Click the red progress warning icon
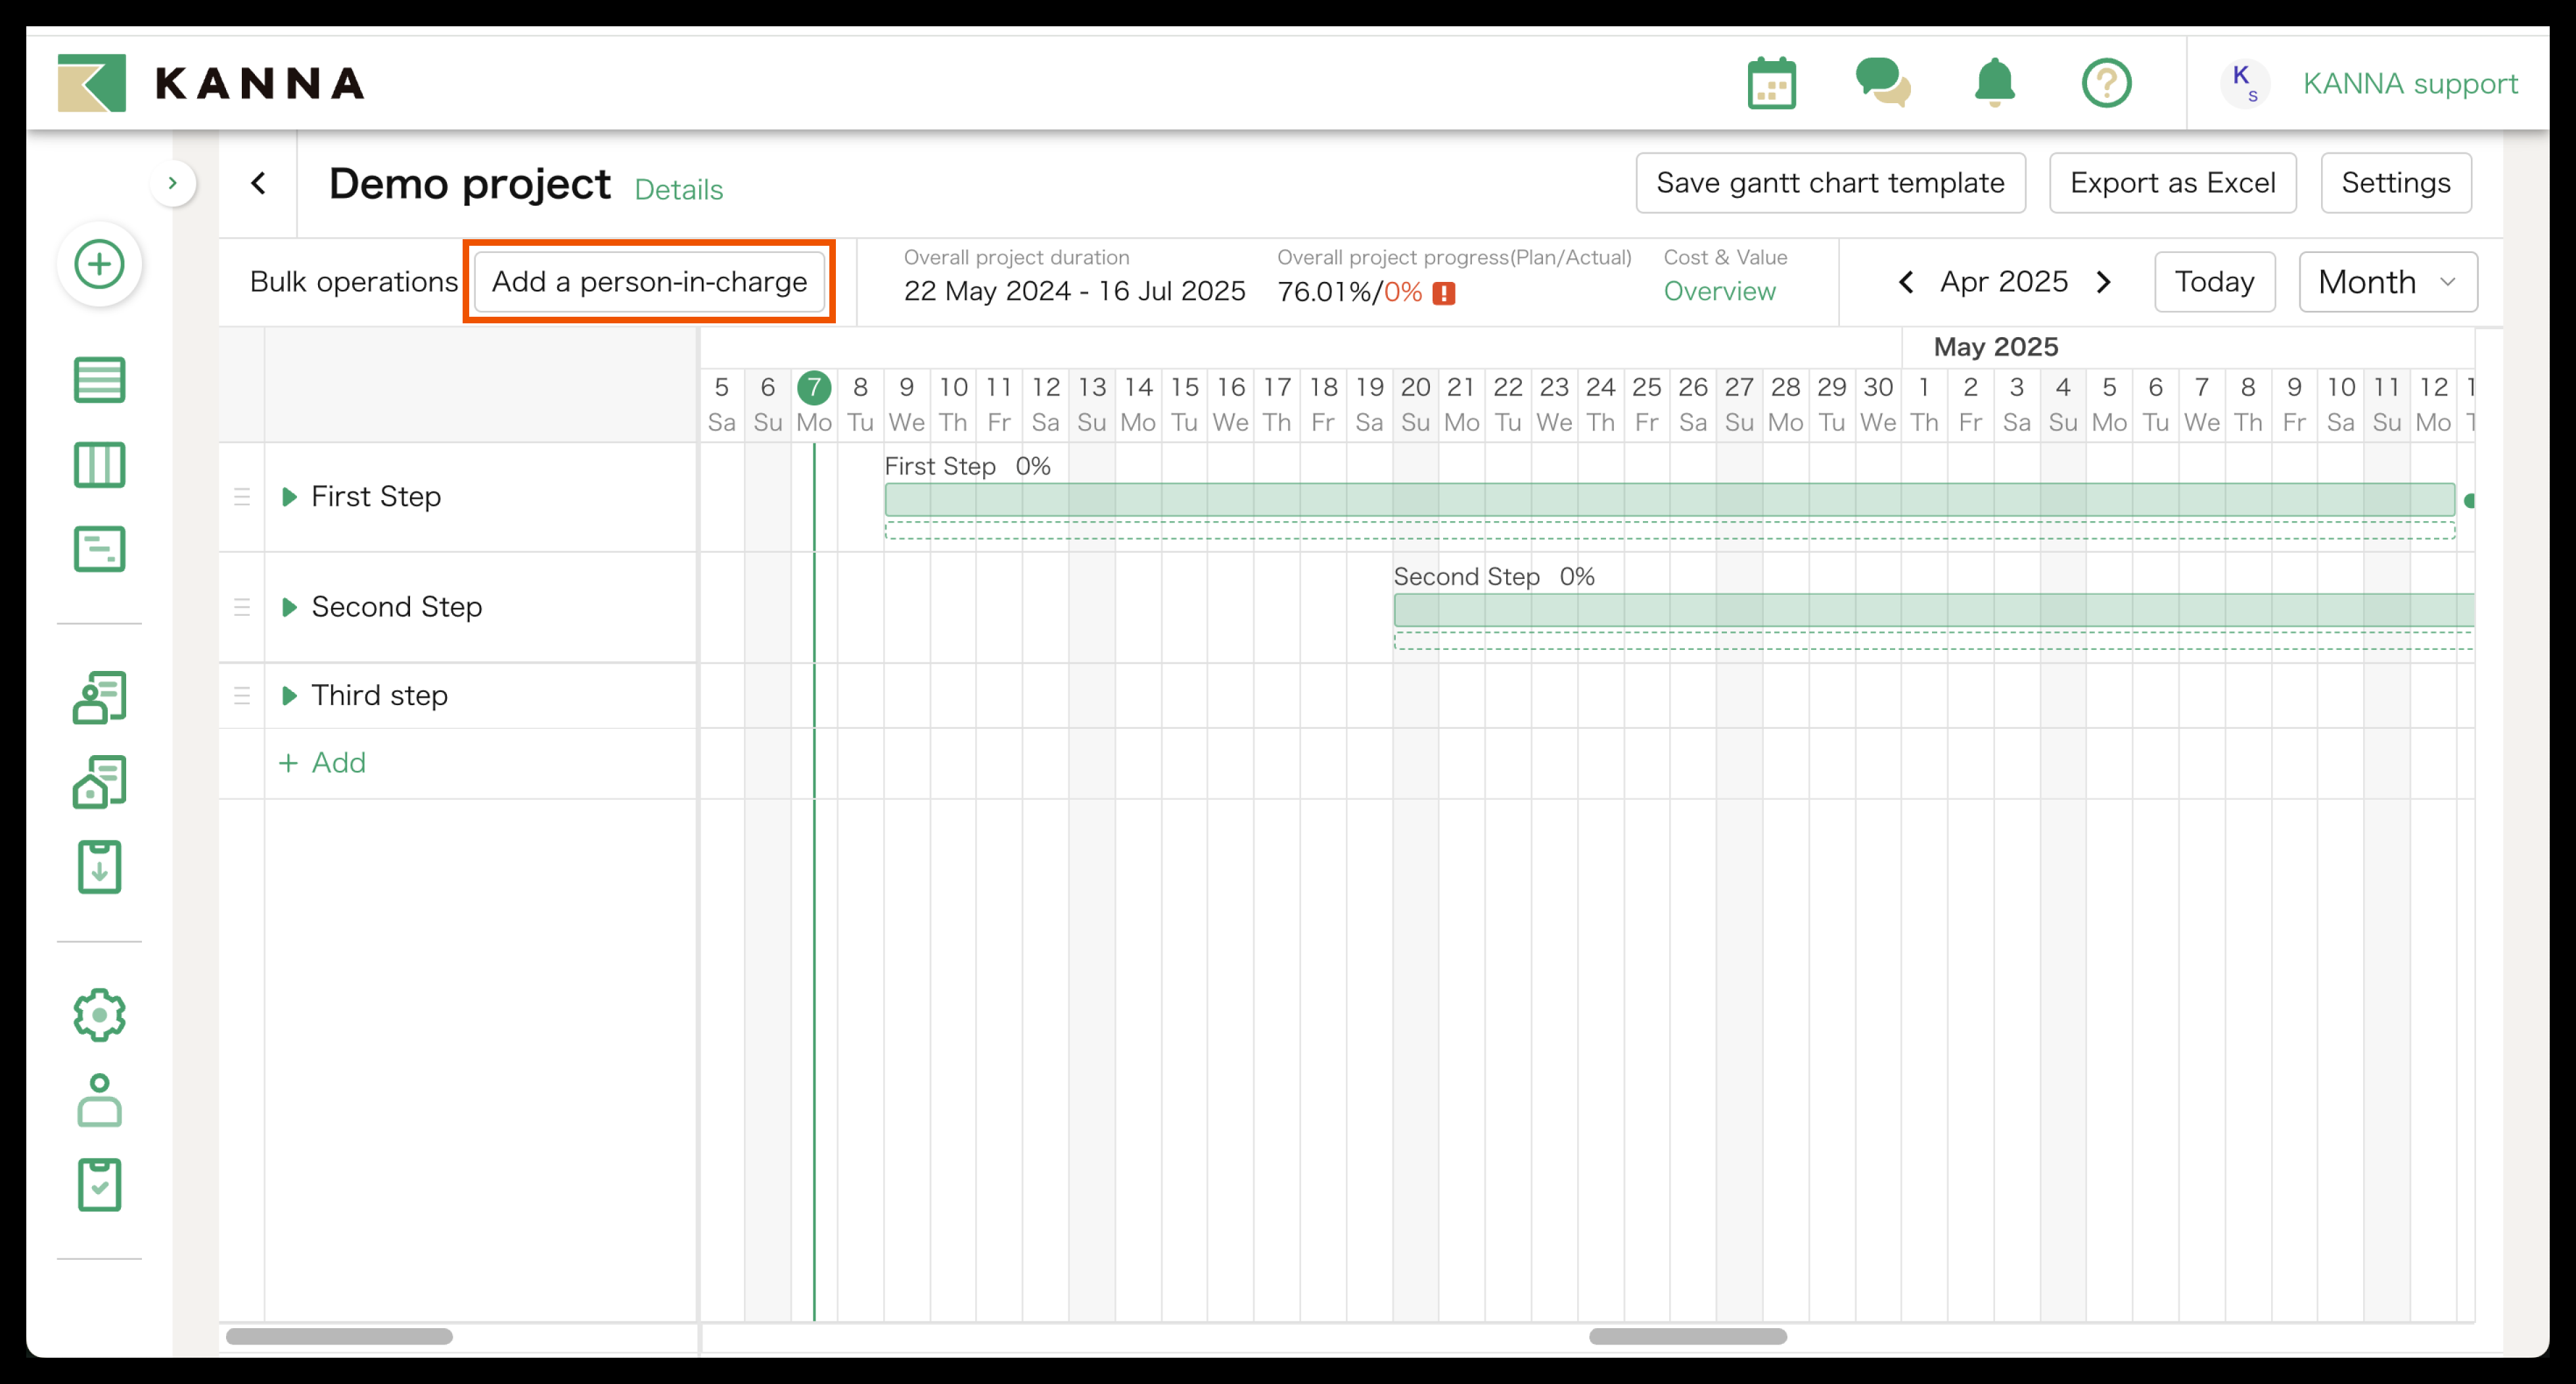2576x1384 pixels. [x=1443, y=293]
